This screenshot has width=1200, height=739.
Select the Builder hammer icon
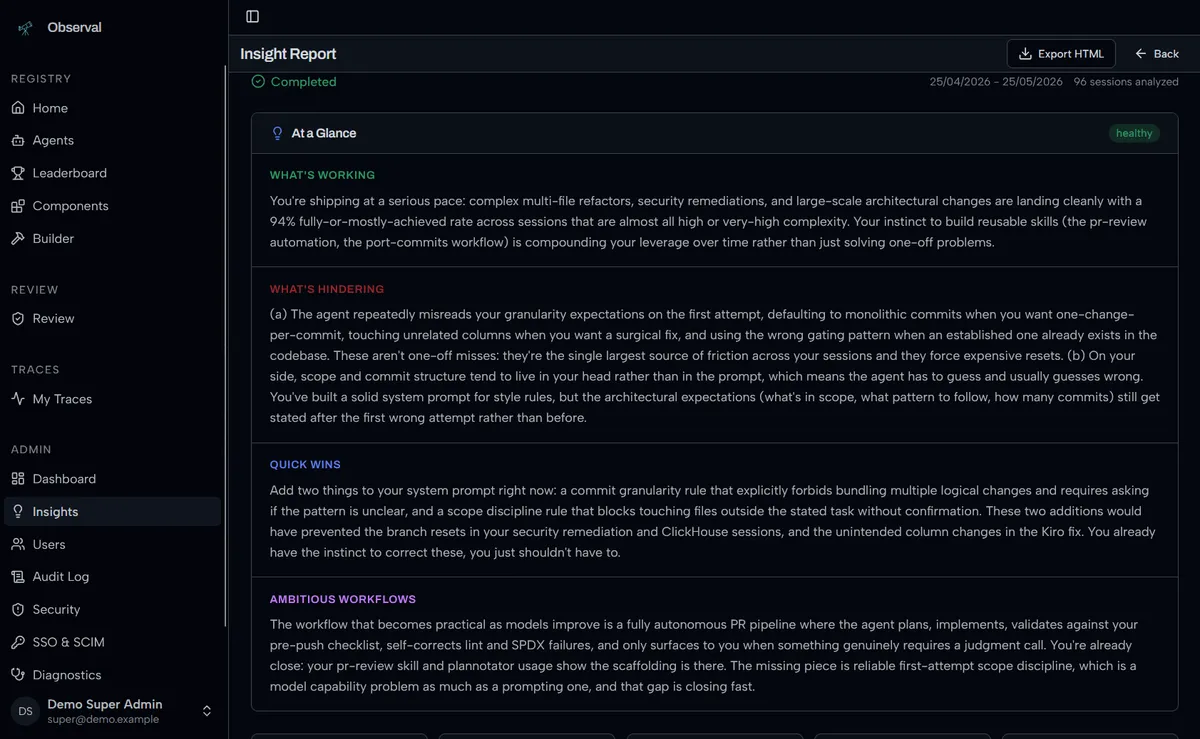tap(18, 239)
